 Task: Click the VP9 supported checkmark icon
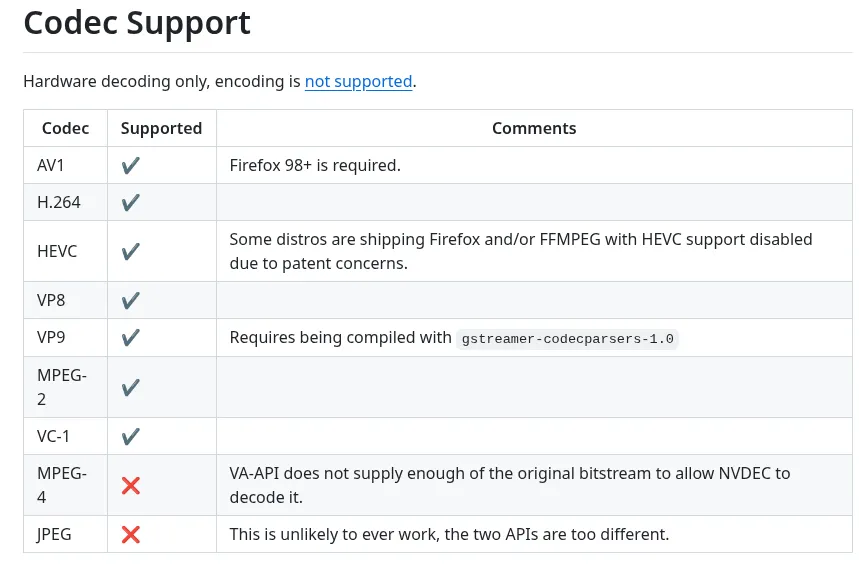click(x=130, y=337)
